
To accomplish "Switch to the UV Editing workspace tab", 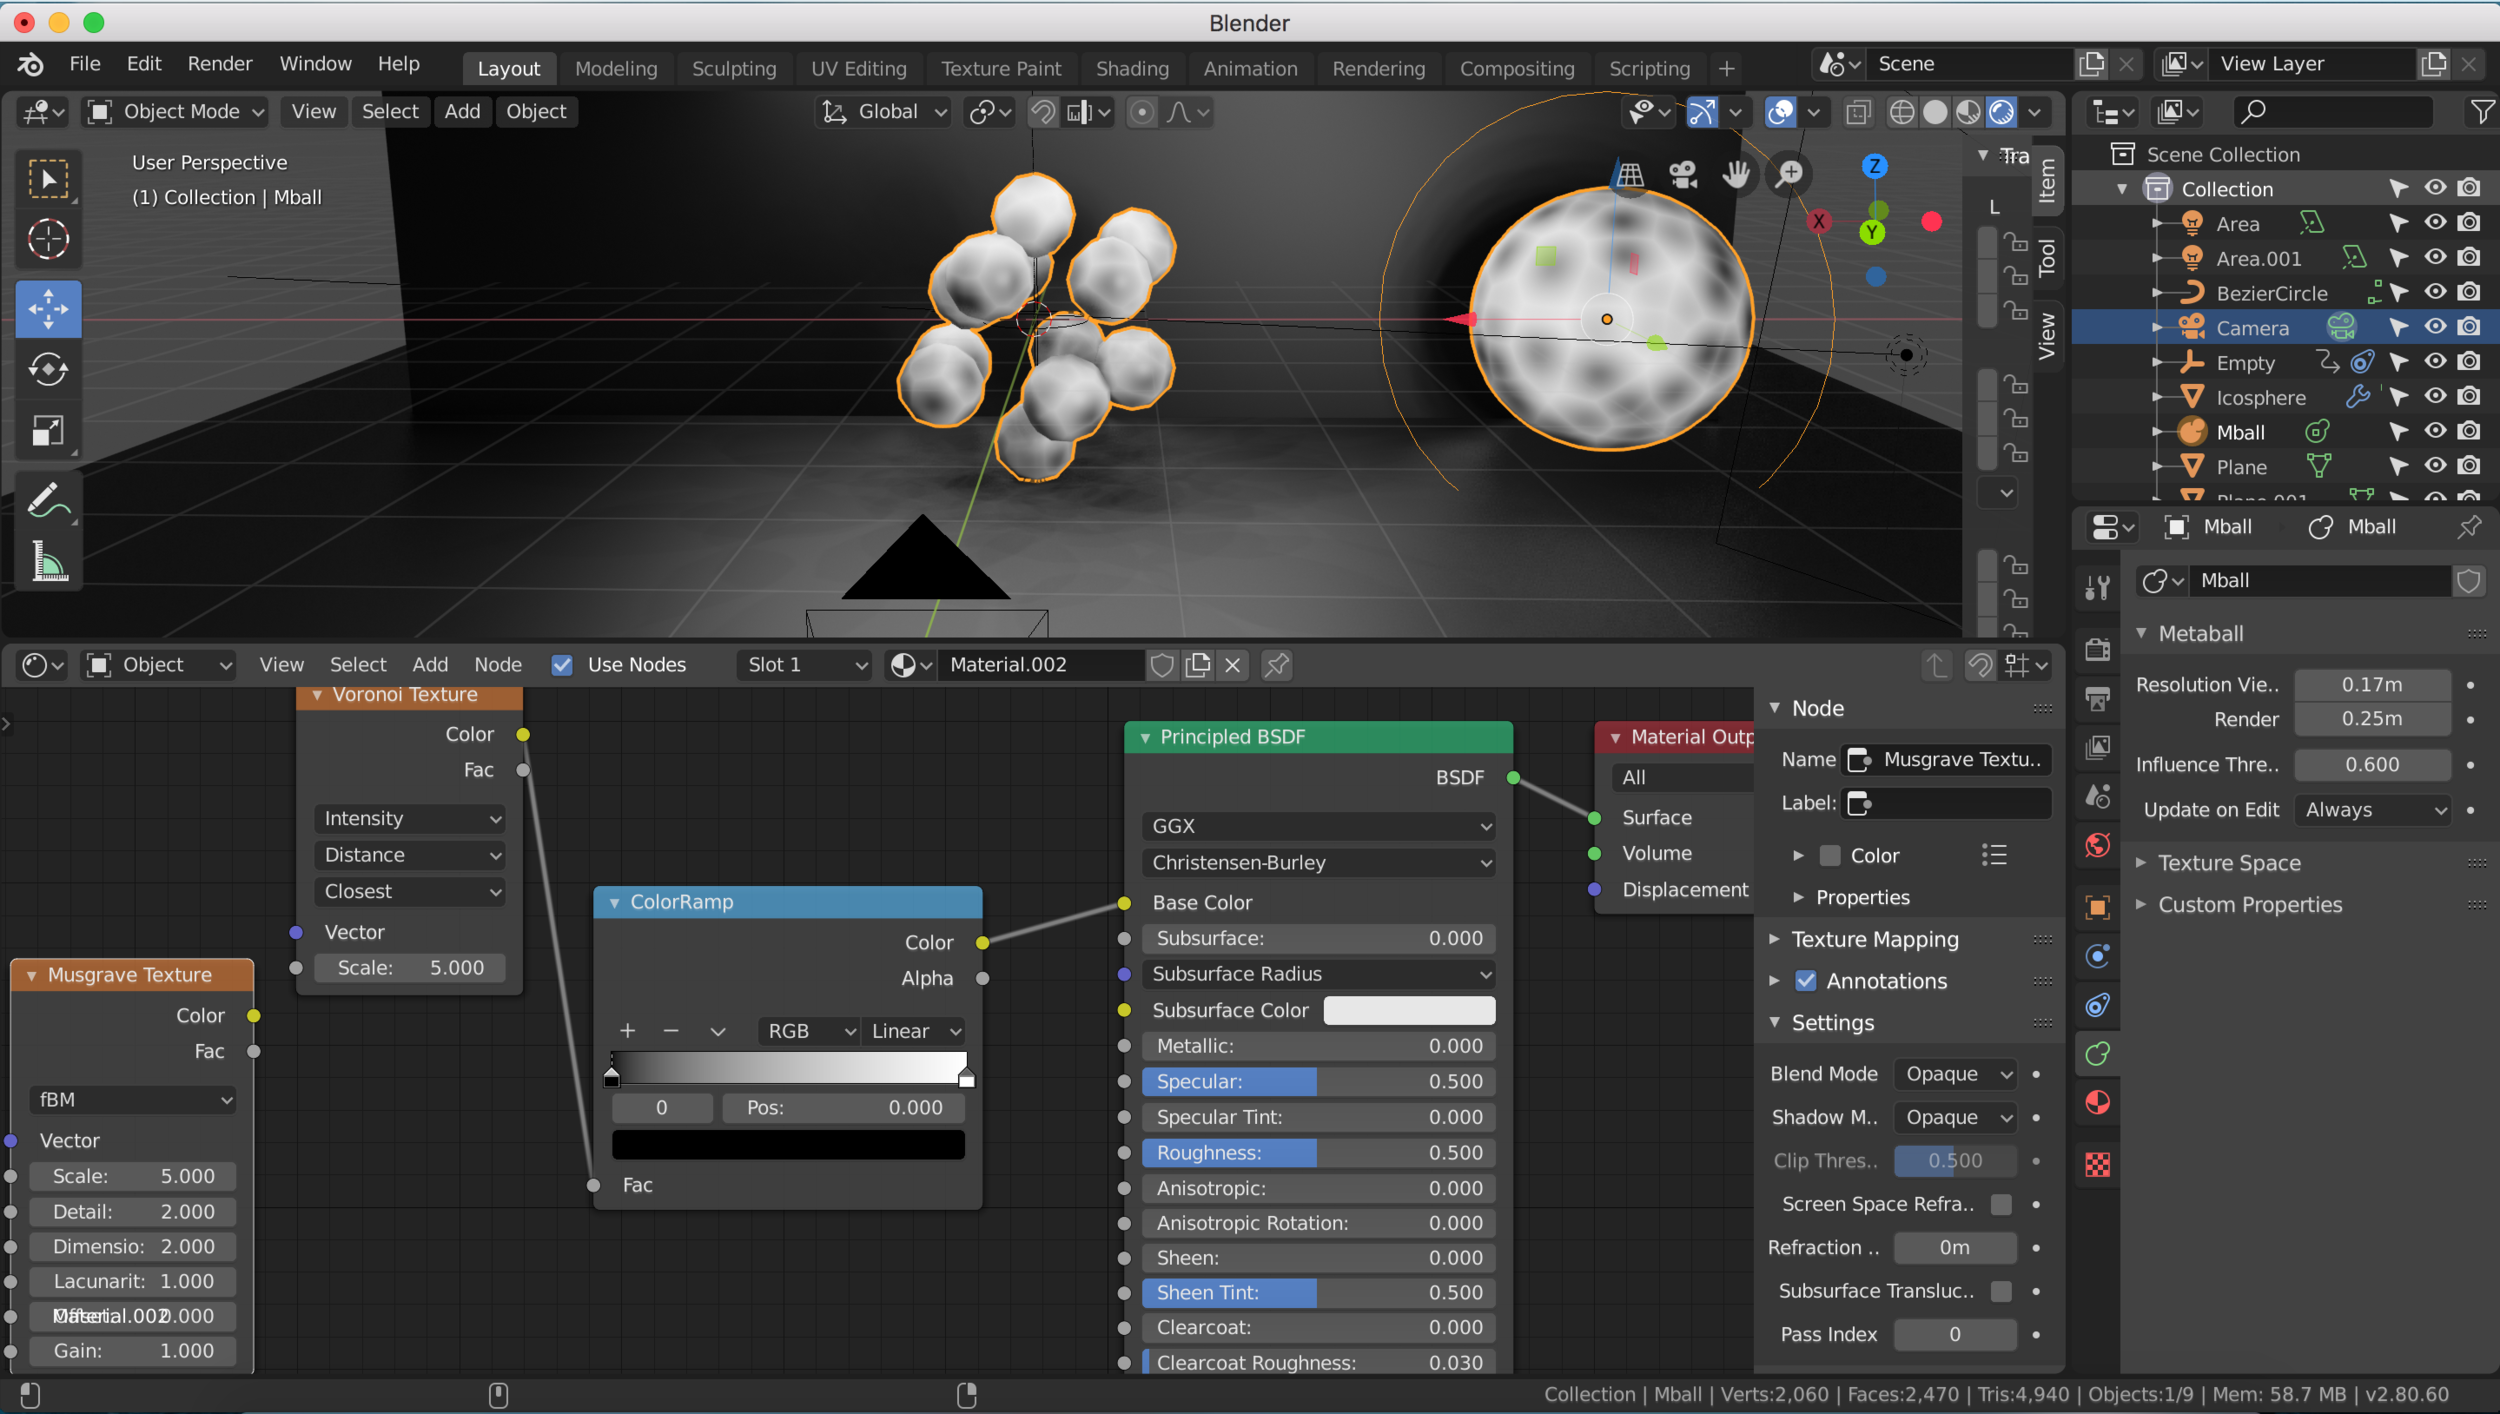I will click(x=859, y=69).
